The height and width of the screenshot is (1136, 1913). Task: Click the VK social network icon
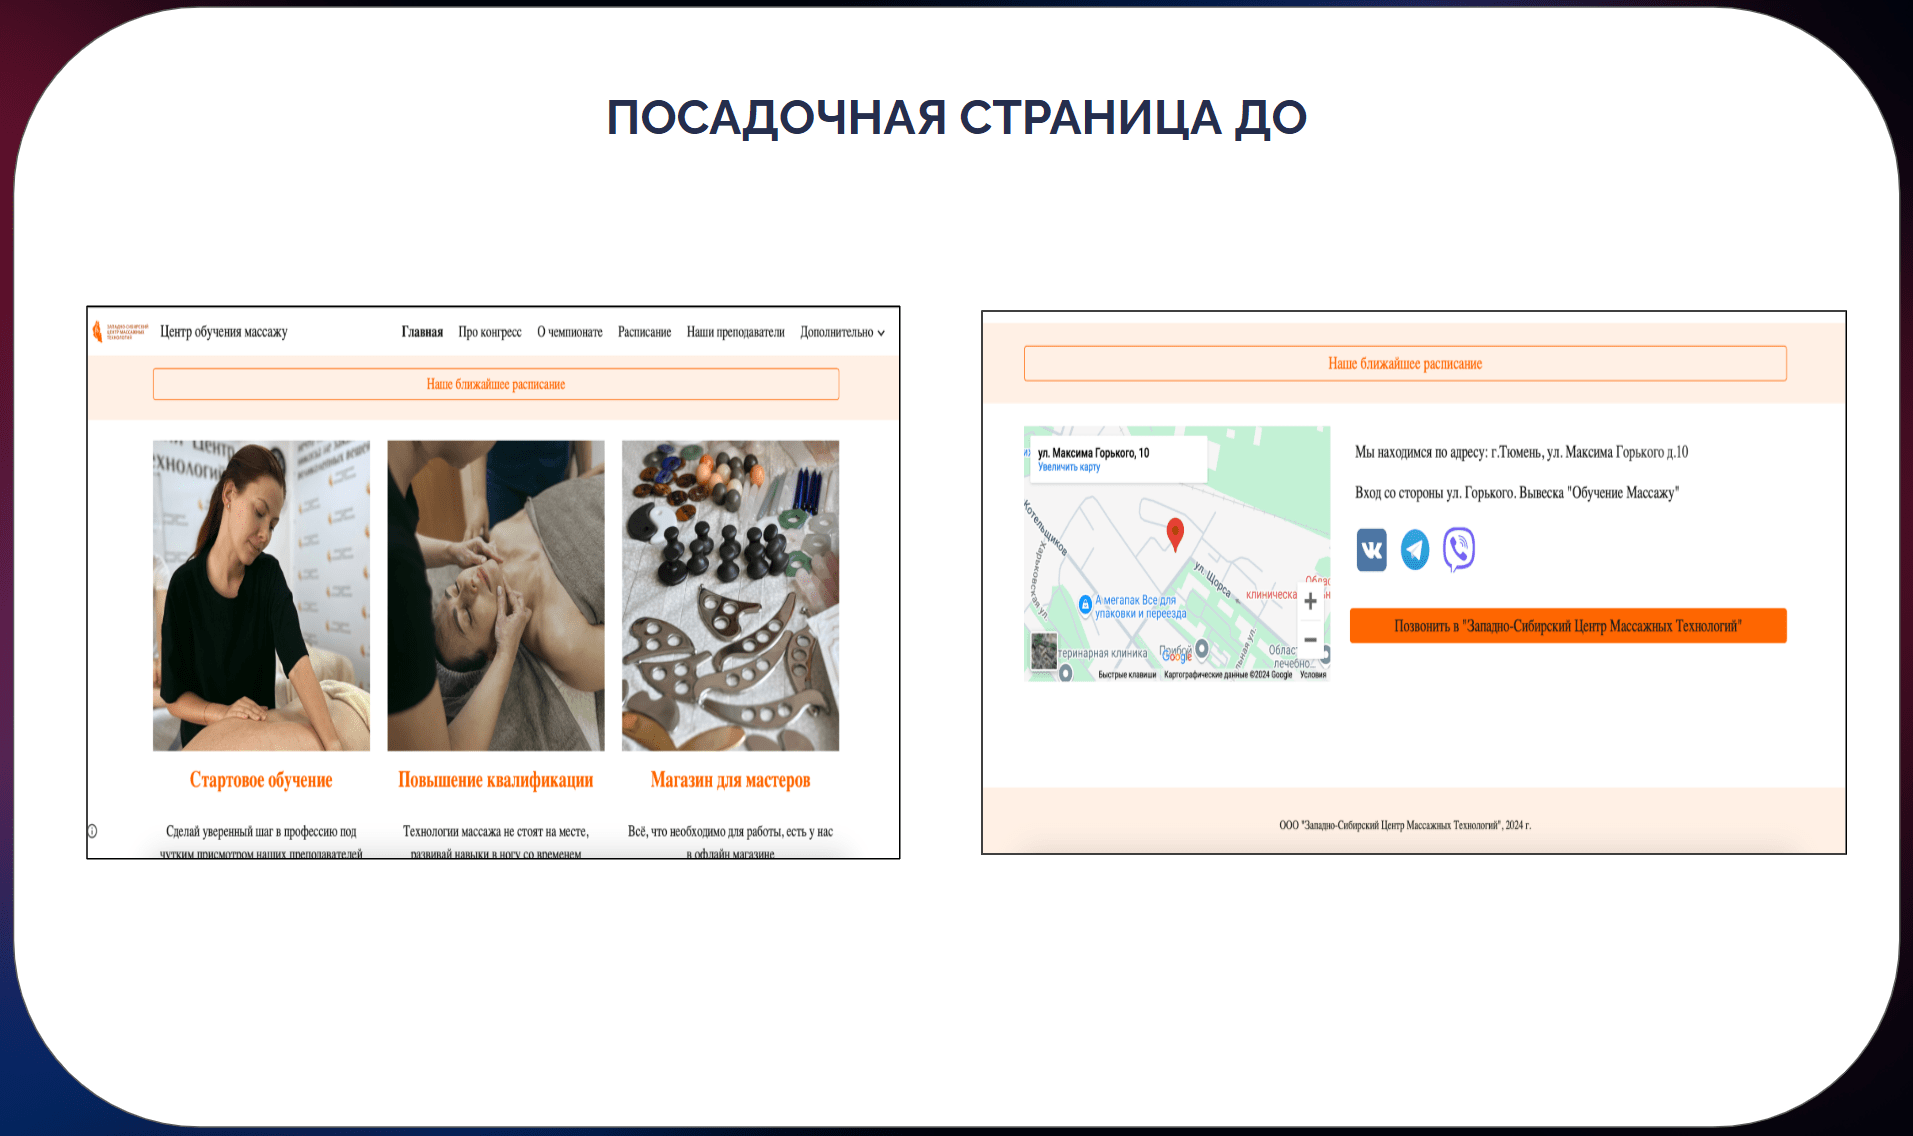click(x=1371, y=550)
